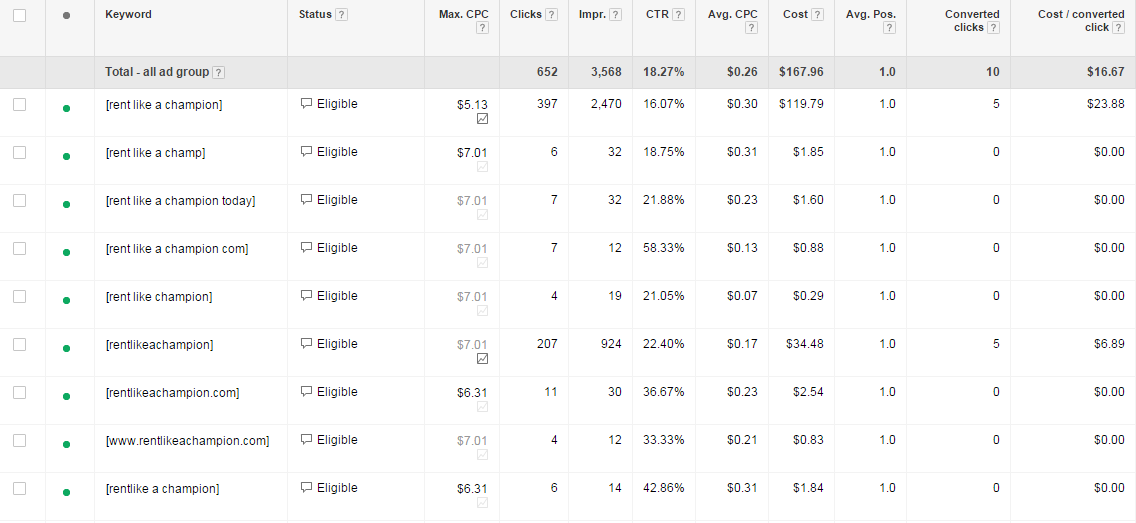Image resolution: width=1136 pixels, height=523 pixels.
Task: Open status dot menu for [rent like a champion today]
Action: [67, 204]
